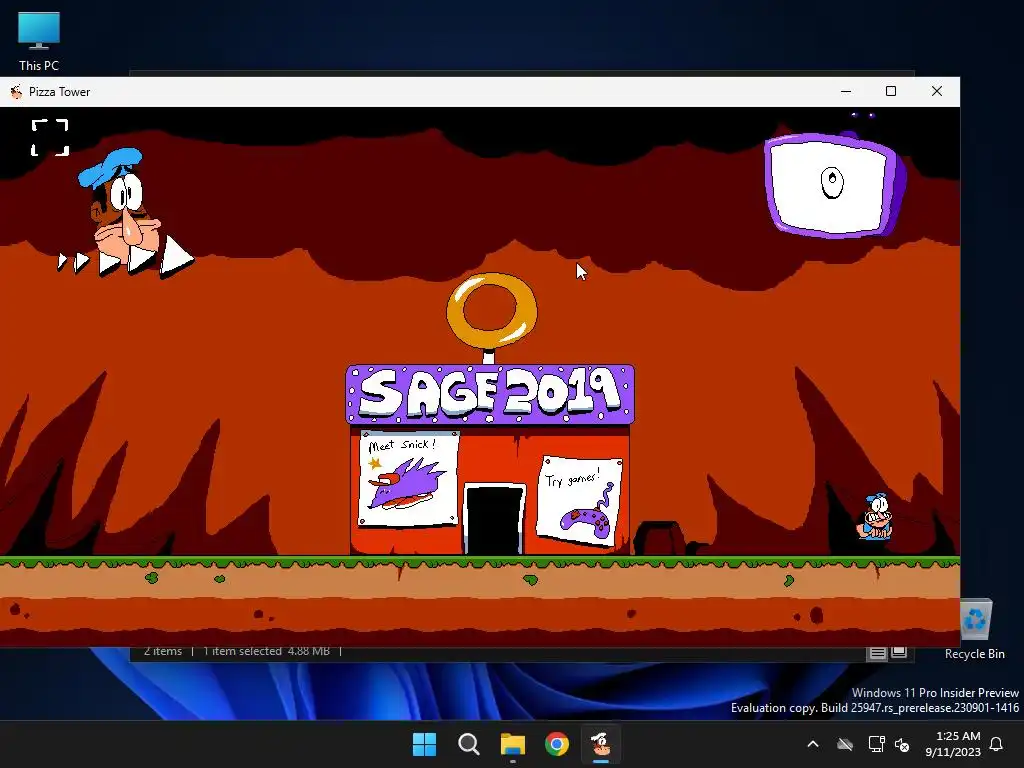Open the notifications bell
This screenshot has height=768, width=1024.
click(x=997, y=744)
